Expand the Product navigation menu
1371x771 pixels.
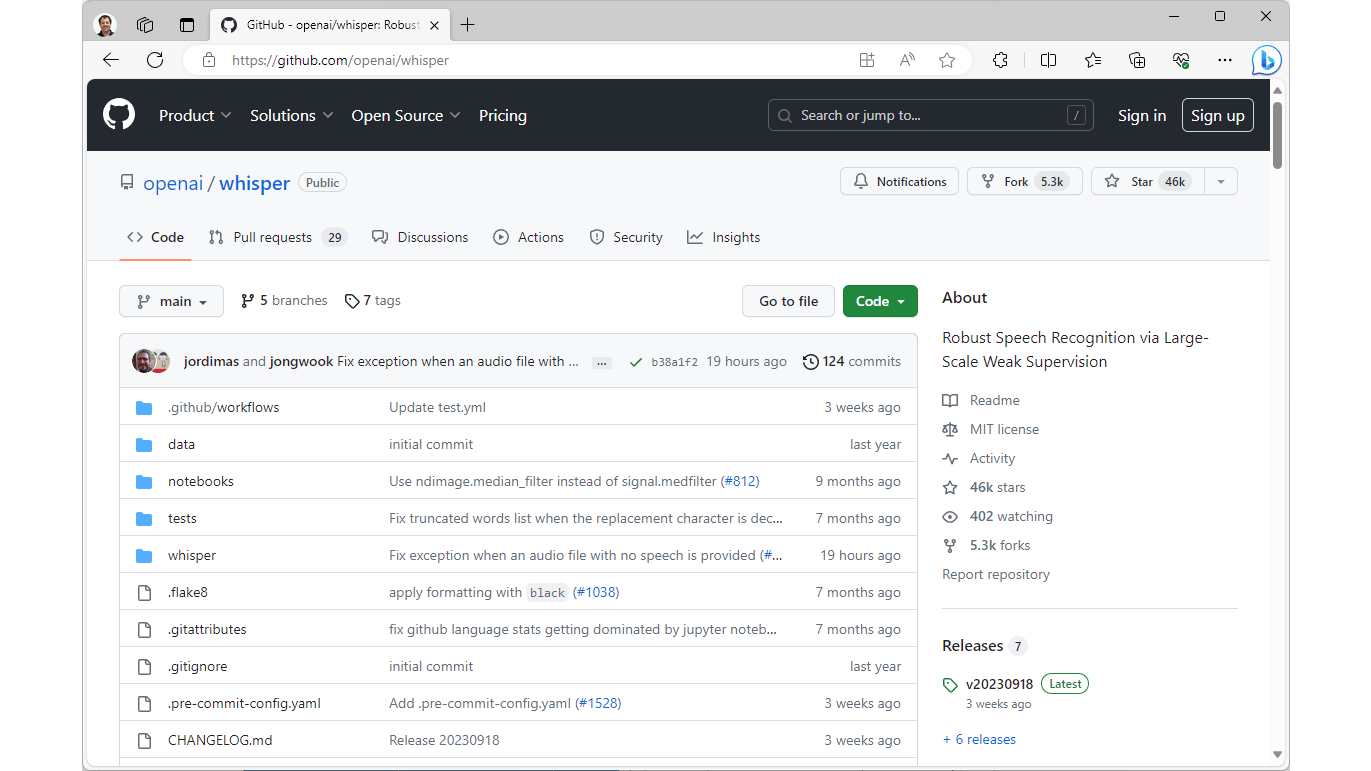[195, 115]
